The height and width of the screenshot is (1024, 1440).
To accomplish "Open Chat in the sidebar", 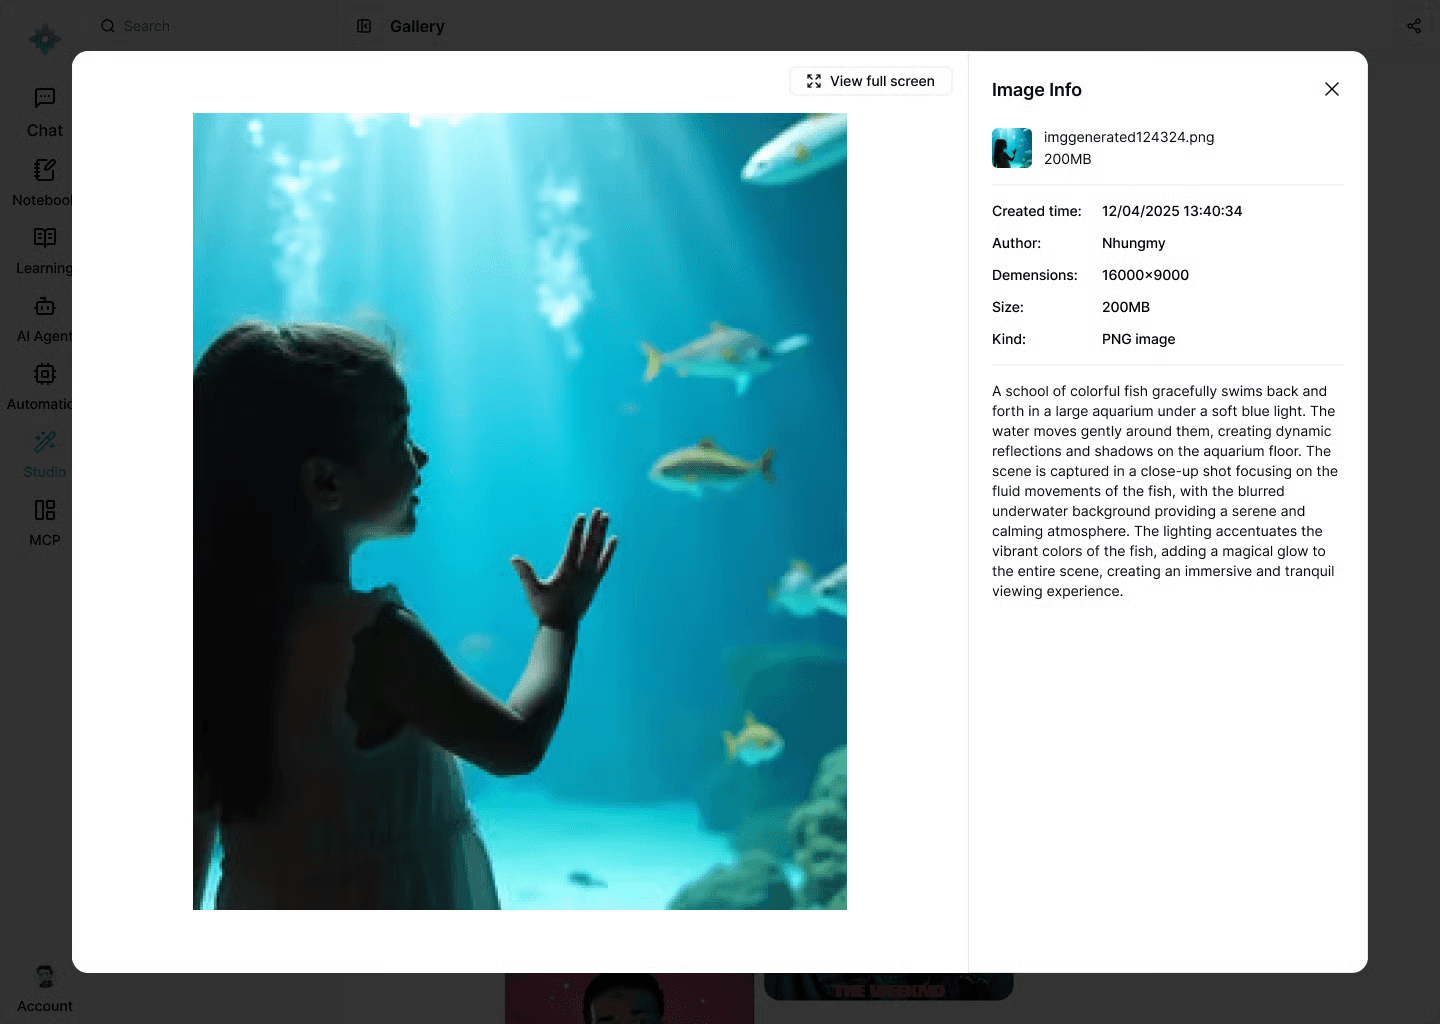I will pos(45,112).
